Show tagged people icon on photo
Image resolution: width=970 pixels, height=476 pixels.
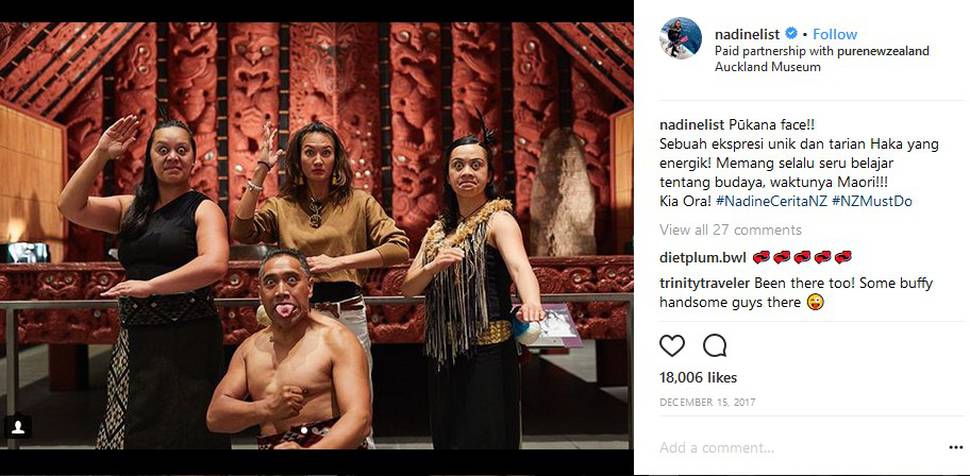click(18, 426)
